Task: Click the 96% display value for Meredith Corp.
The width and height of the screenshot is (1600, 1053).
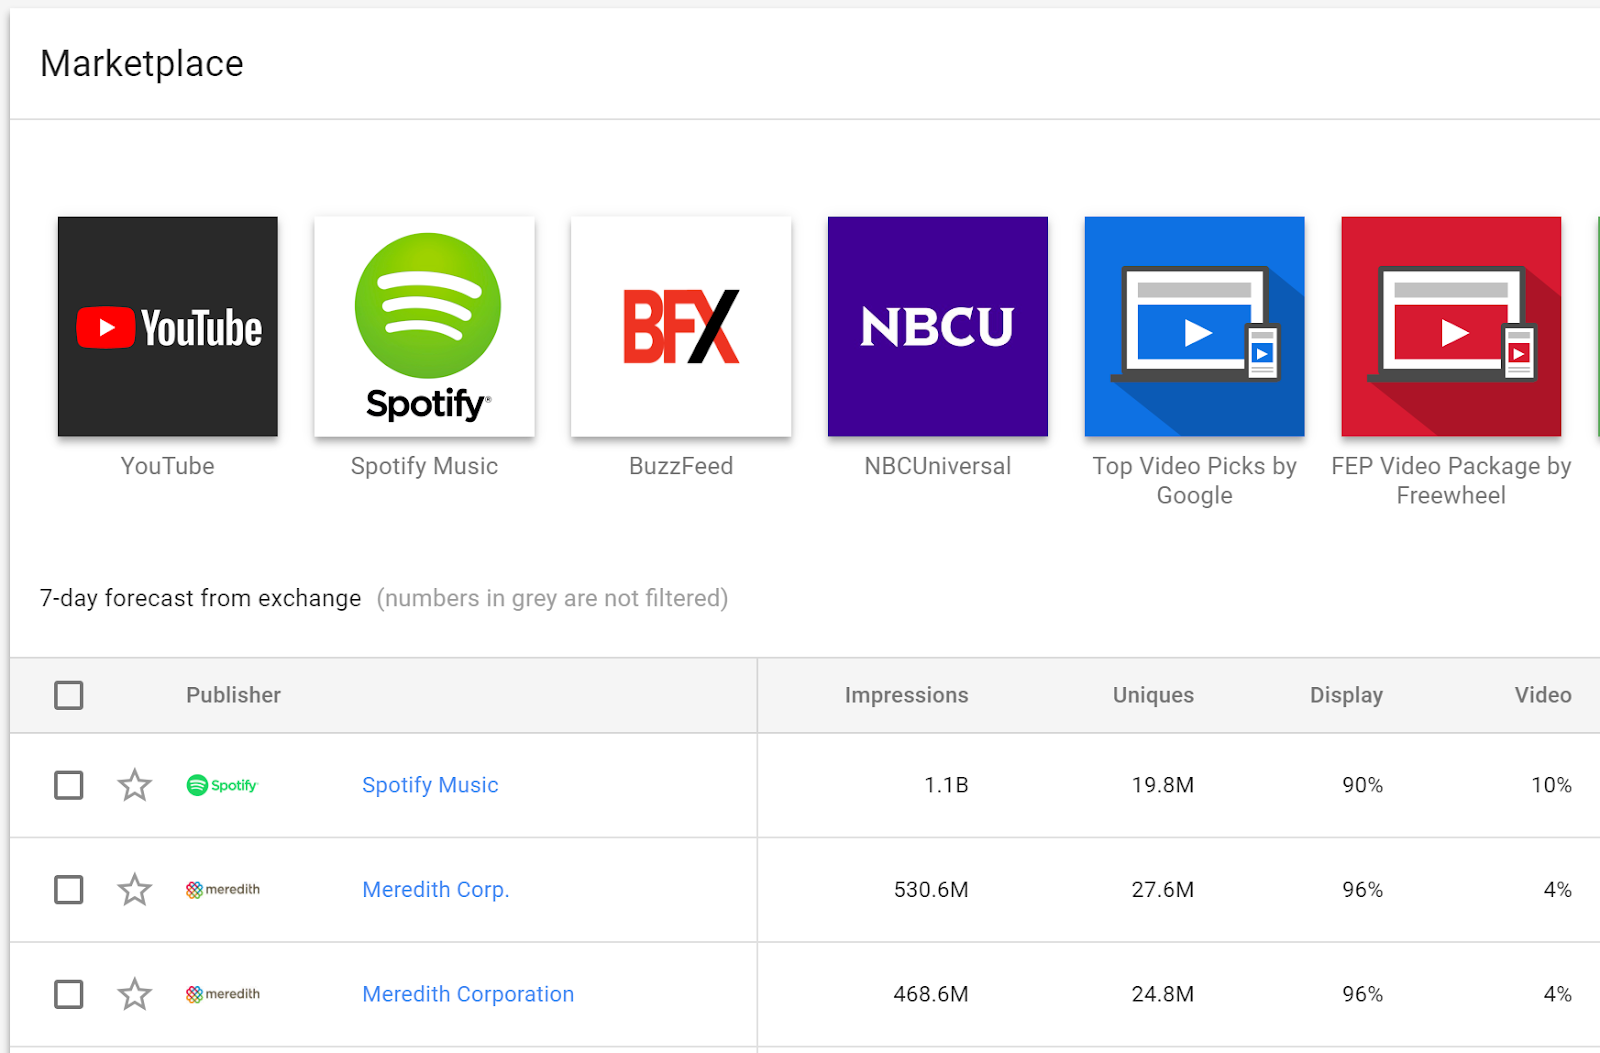Action: coord(1362,889)
